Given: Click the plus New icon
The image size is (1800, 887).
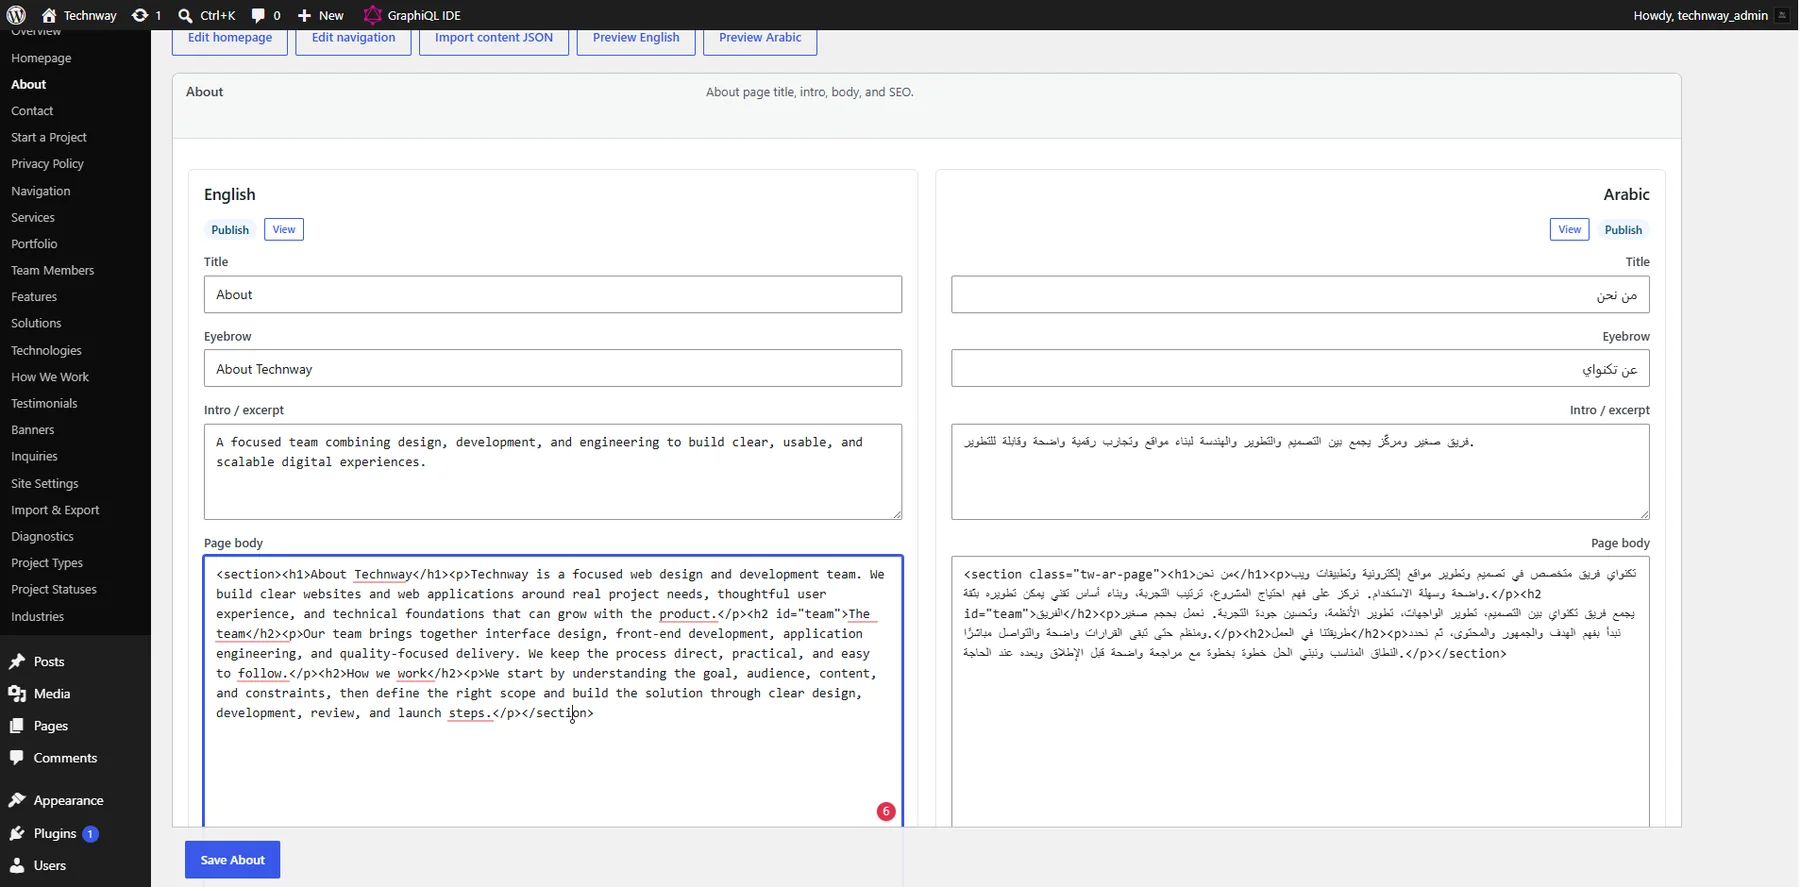Looking at the screenshot, I should tap(305, 15).
